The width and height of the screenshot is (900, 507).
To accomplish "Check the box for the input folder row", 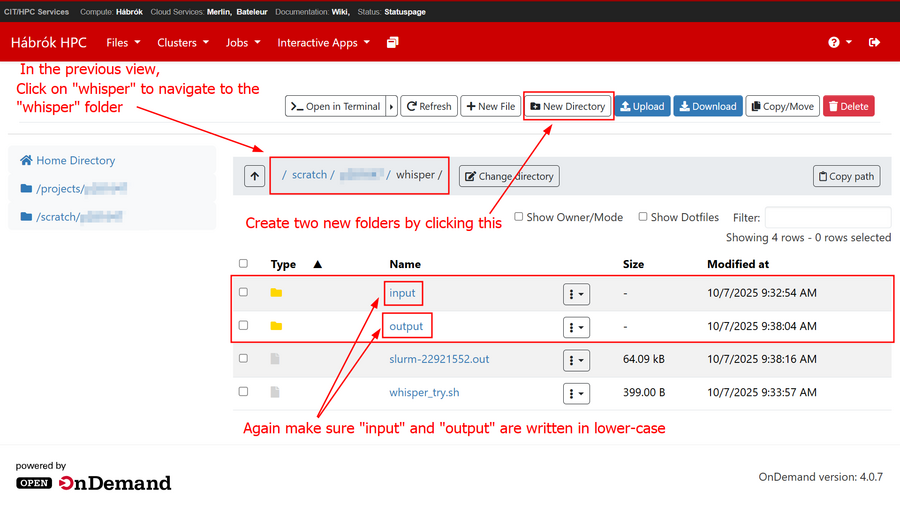I will 243,293.
